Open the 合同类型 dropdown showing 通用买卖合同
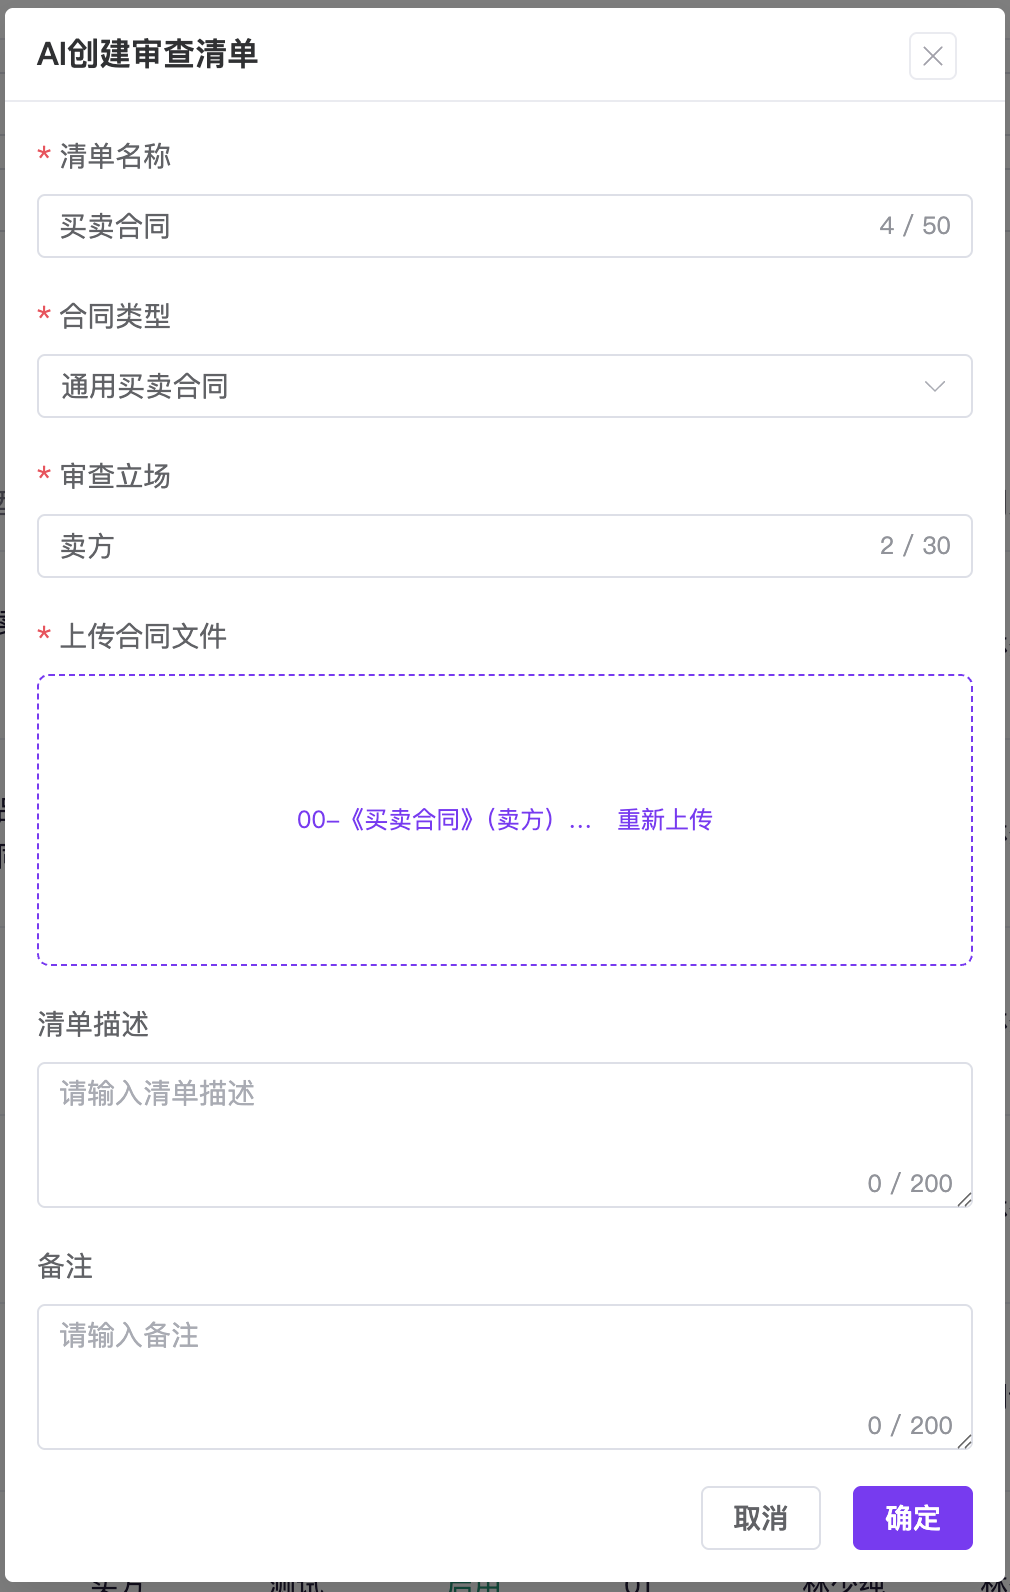The height and width of the screenshot is (1592, 1010). (x=480, y=386)
